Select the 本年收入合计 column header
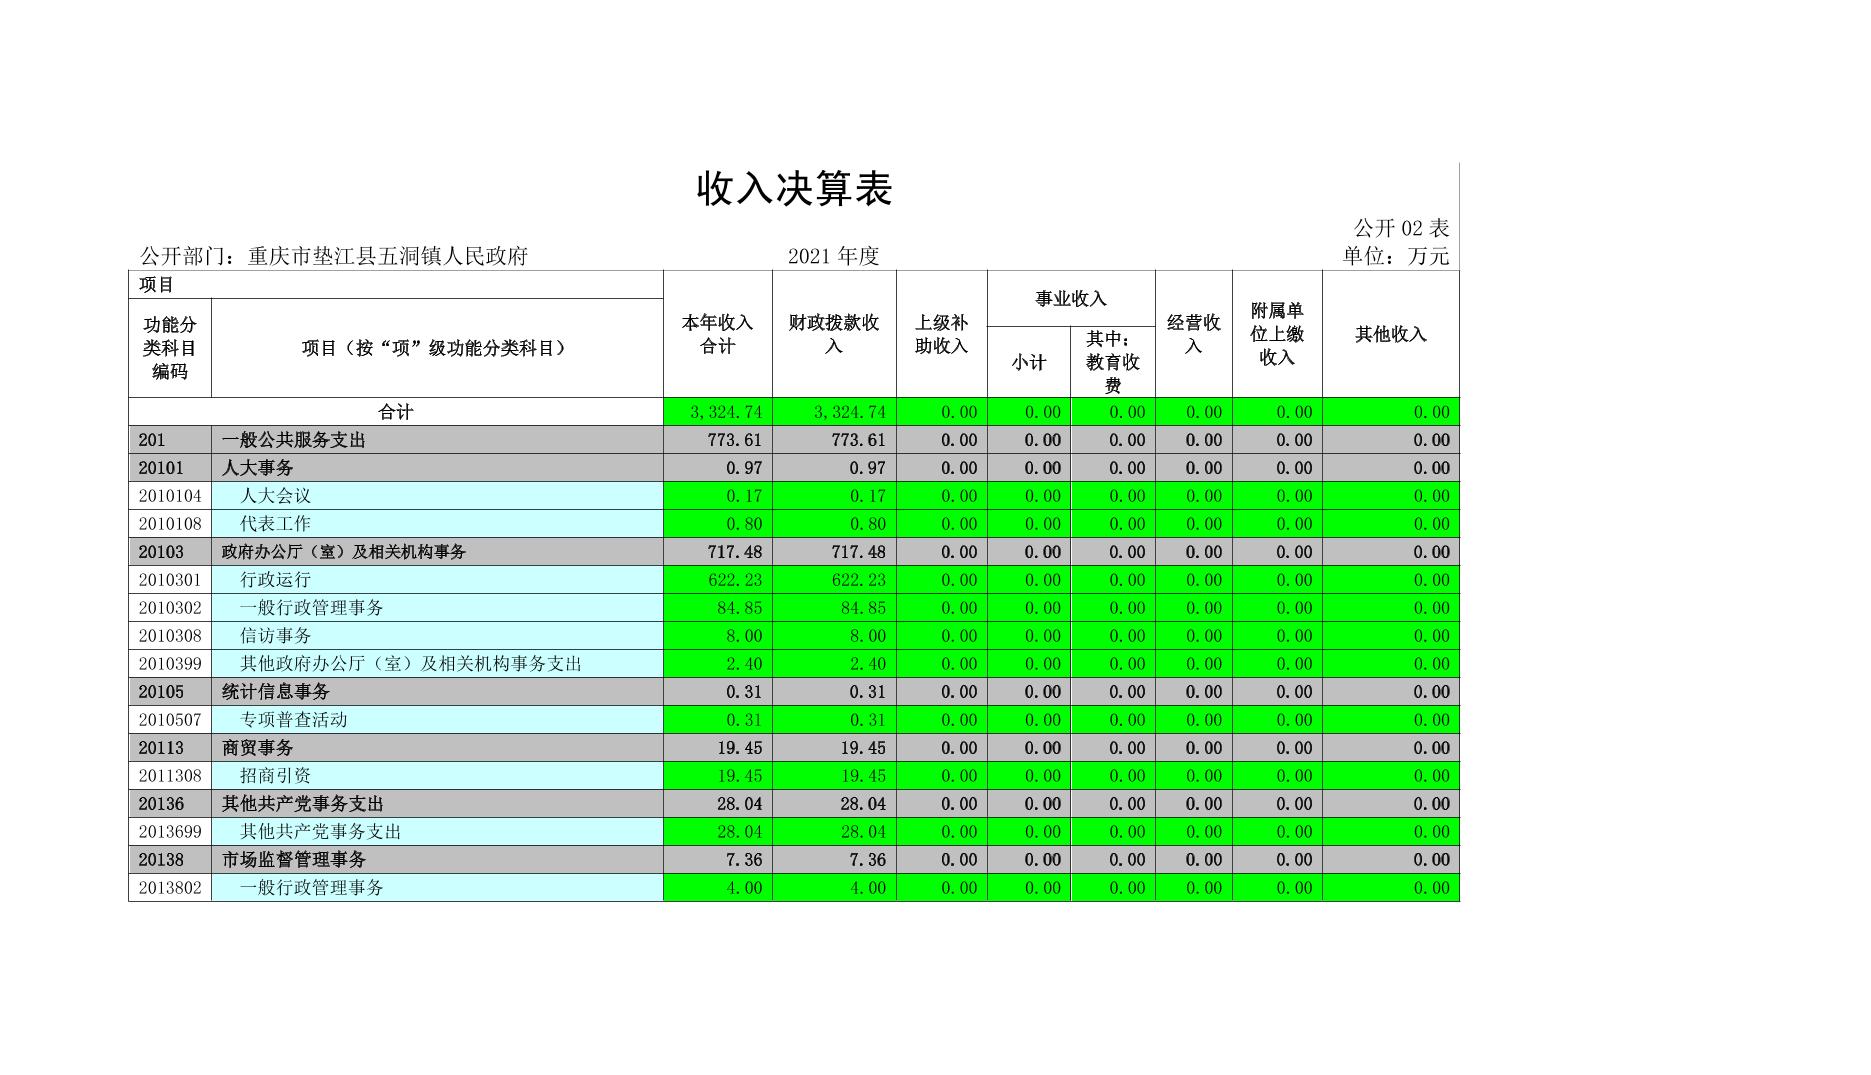The height and width of the screenshot is (1075, 1871). [x=717, y=334]
